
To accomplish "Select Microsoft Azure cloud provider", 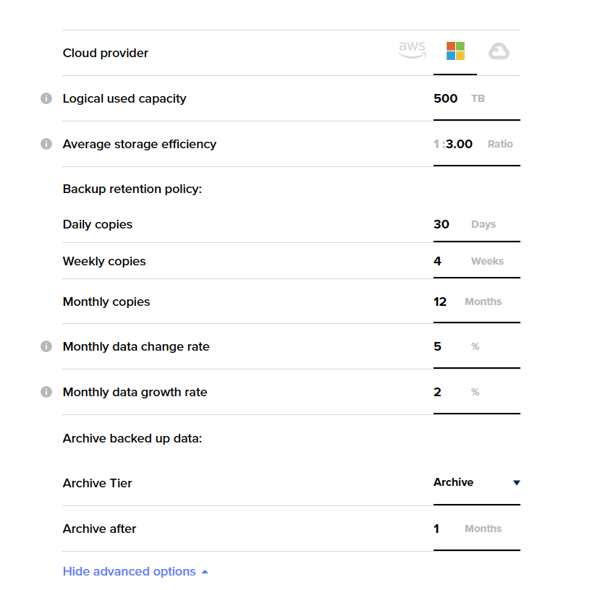I will coord(455,52).
